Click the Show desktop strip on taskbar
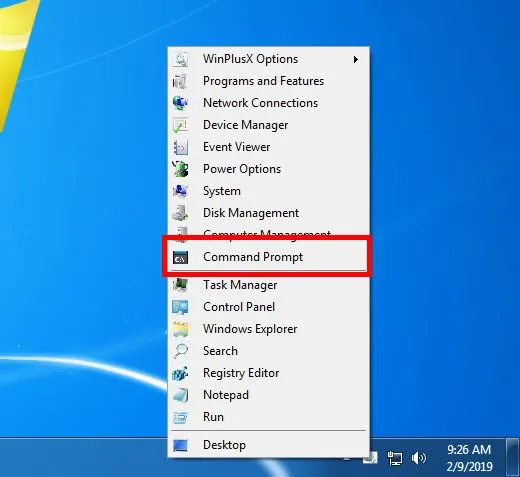The width and height of the screenshot is (520, 477). 512,457
